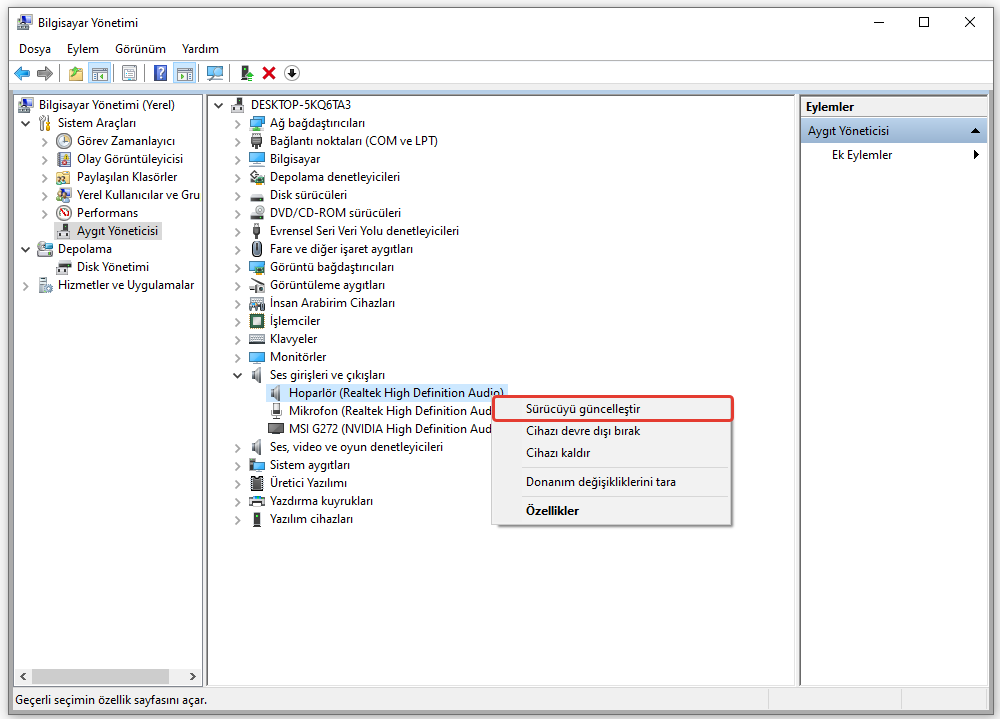Choose Cihazı kaldır in context menu
Image resolution: width=1000 pixels, height=719 pixels.
(558, 453)
